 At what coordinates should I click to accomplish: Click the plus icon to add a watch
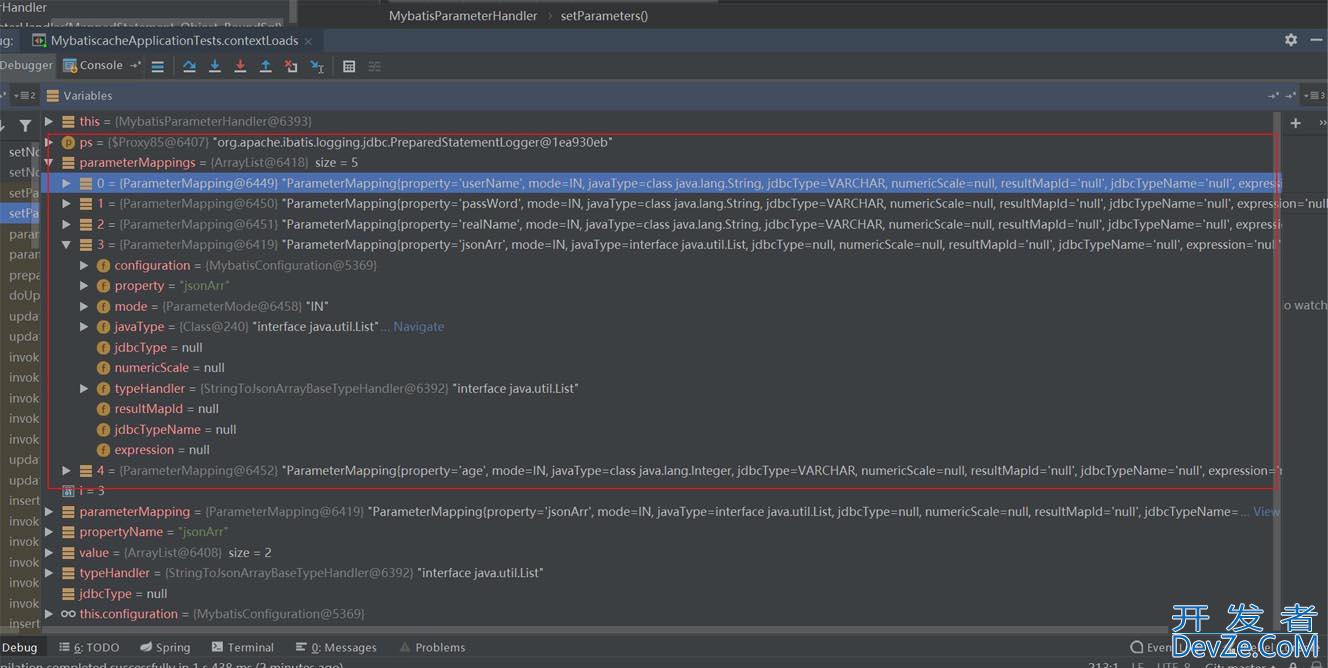click(1296, 122)
